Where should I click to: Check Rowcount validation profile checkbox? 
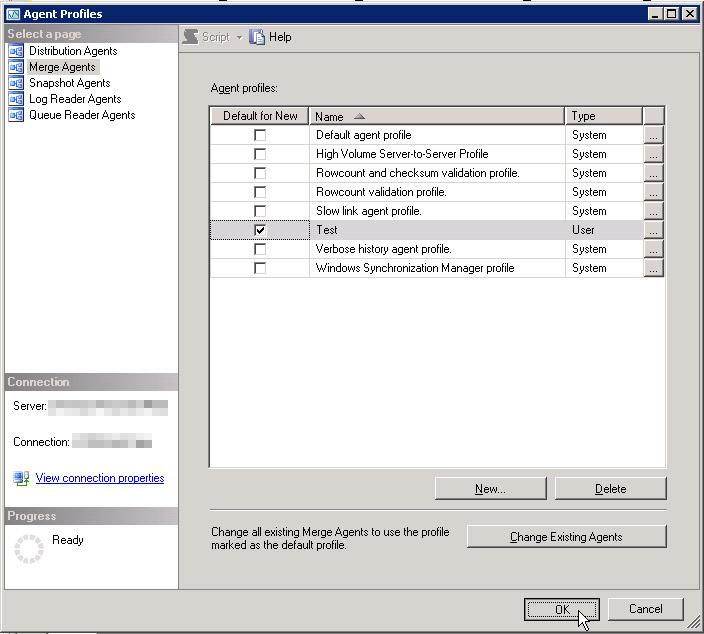coord(260,192)
